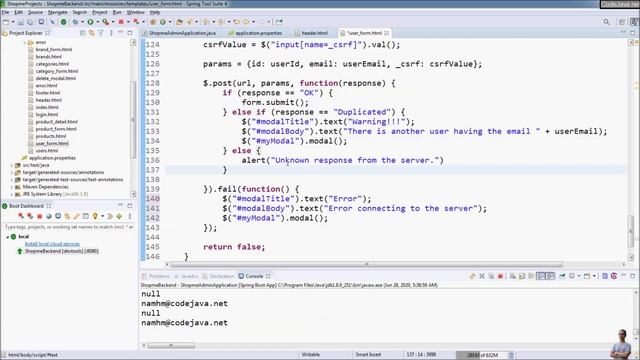640x360 pixels.
Task: Select delete_modal.html in Project Explorer
Action: pos(56,78)
